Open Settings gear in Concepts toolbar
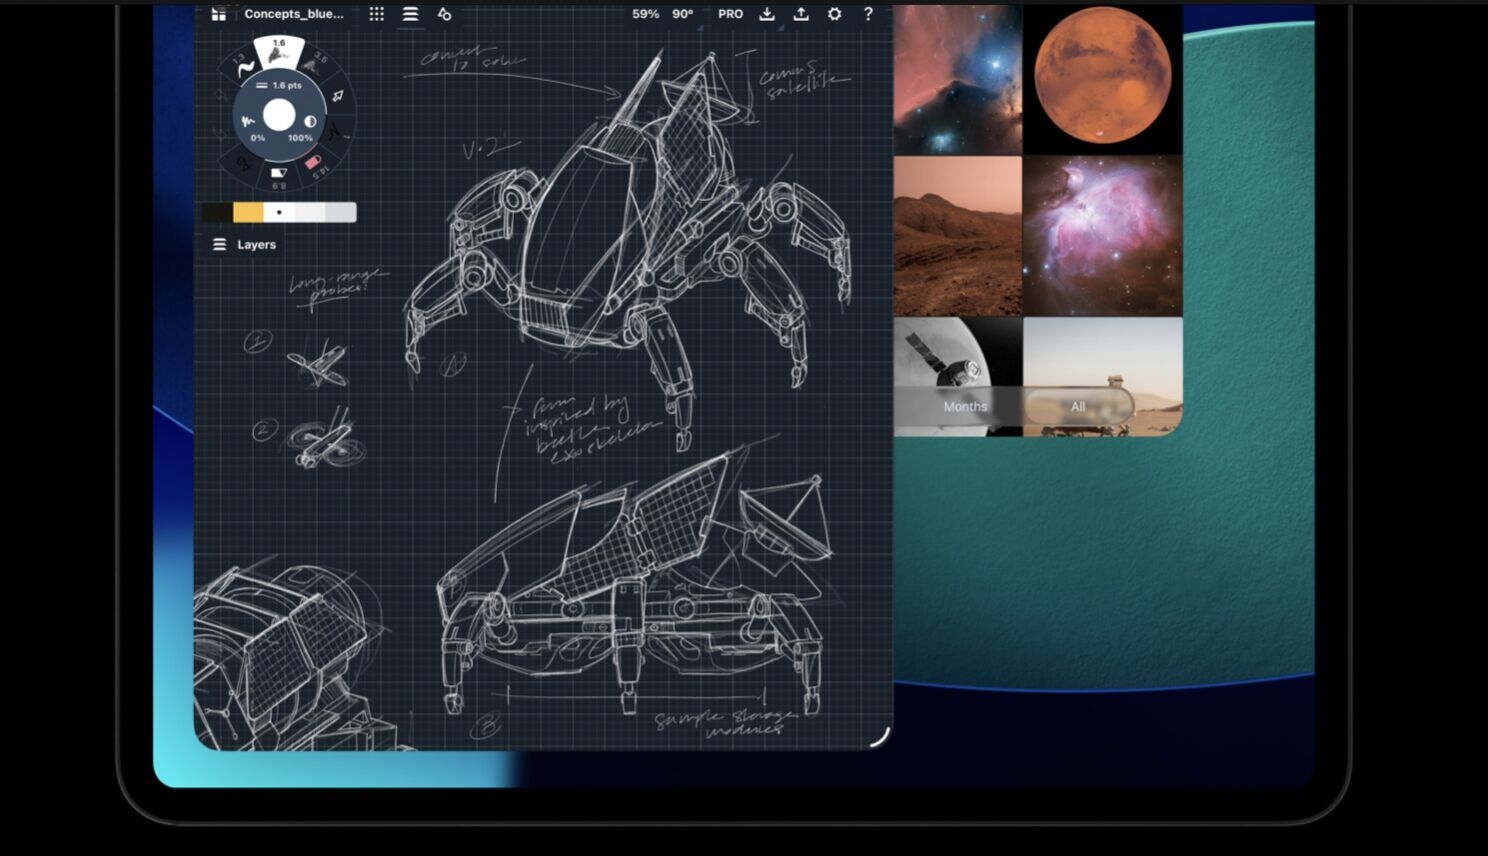This screenshot has height=856, width=1488. [x=834, y=14]
